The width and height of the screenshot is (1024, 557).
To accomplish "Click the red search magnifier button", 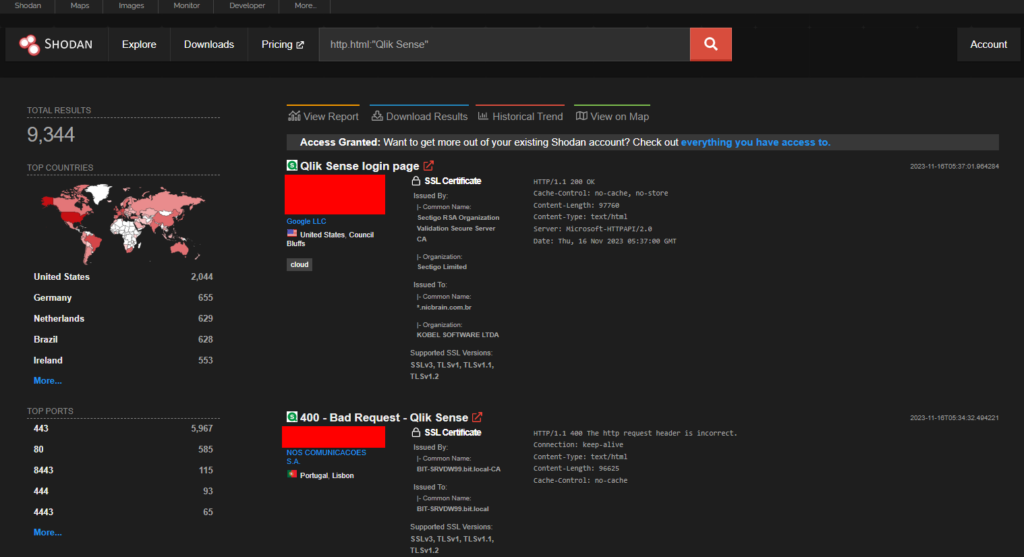I will click(711, 44).
